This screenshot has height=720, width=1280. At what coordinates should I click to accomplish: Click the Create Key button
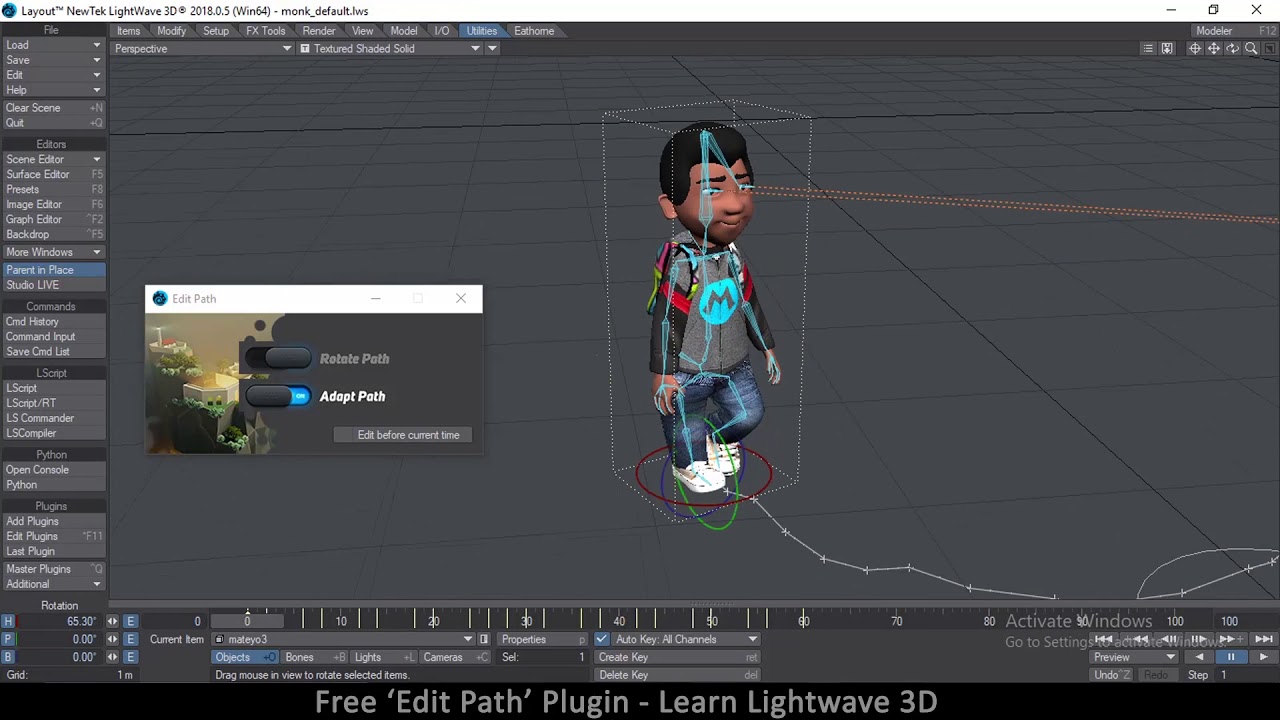tap(677, 657)
